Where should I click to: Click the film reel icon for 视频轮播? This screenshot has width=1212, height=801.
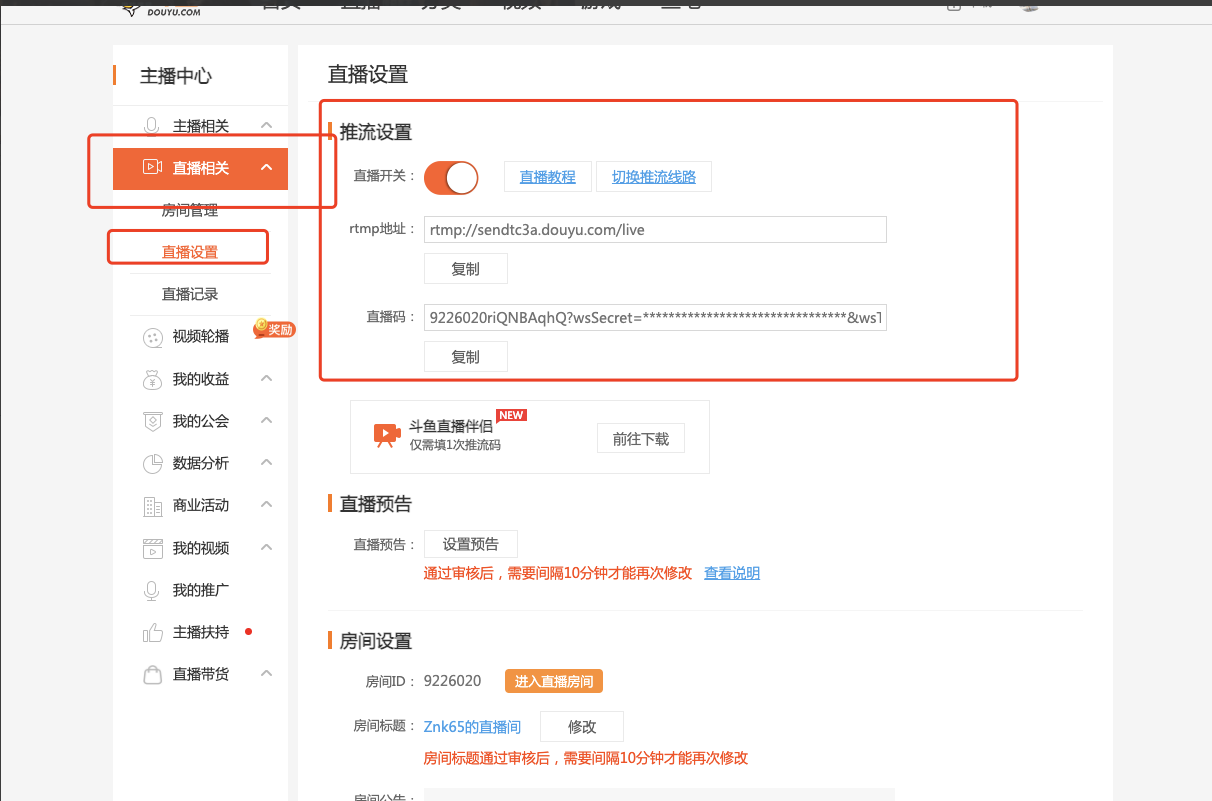[x=152, y=337]
